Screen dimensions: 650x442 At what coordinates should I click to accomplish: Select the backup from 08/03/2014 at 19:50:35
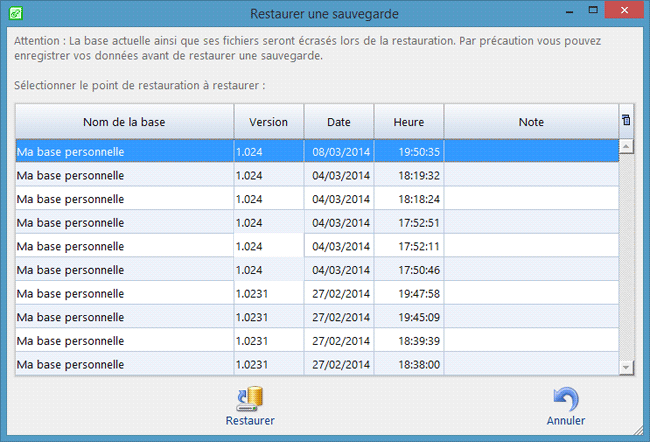point(124,151)
